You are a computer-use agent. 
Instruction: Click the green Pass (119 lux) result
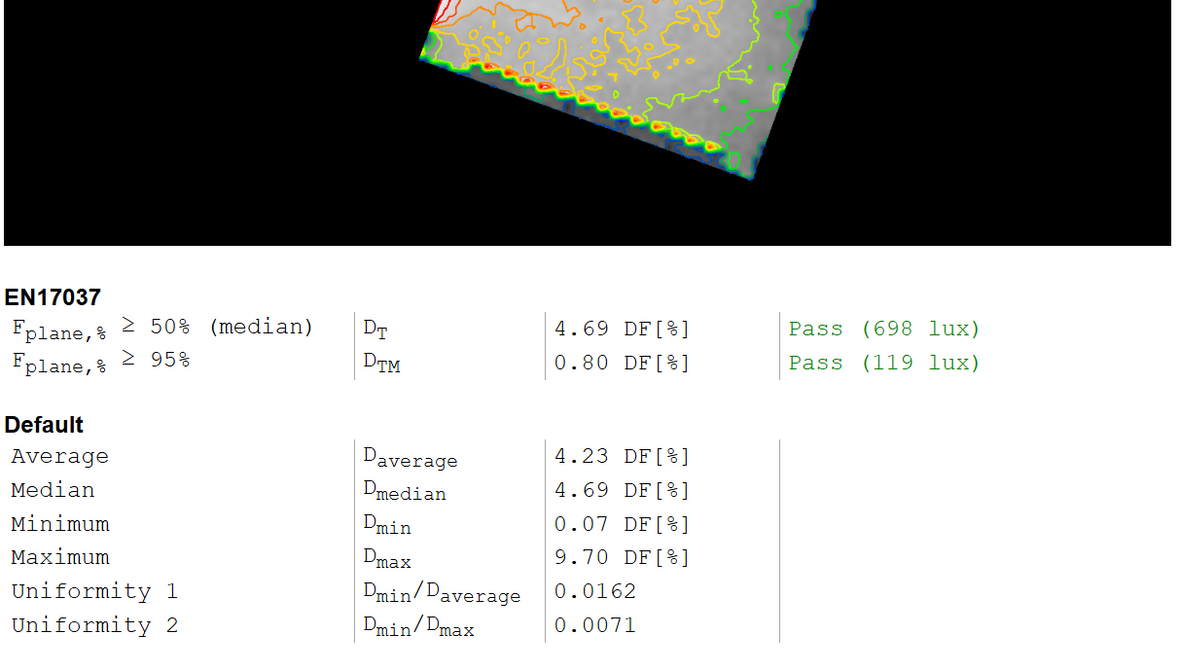click(884, 363)
